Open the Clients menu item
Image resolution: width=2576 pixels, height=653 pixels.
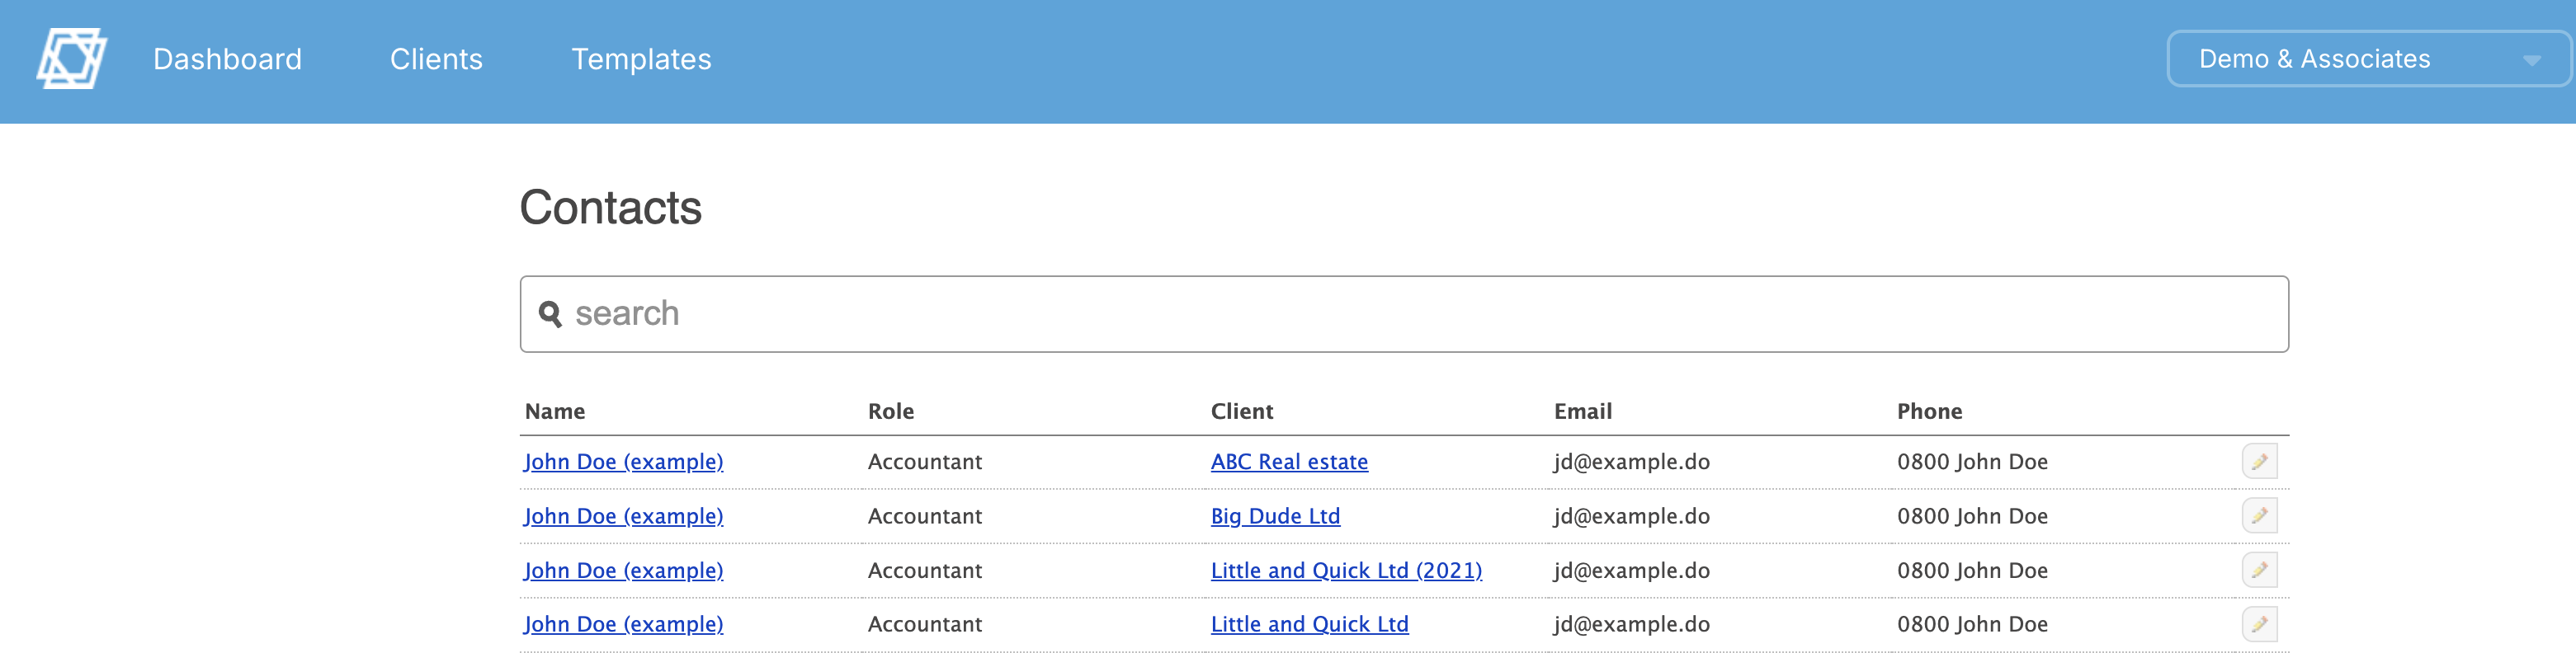click(436, 59)
